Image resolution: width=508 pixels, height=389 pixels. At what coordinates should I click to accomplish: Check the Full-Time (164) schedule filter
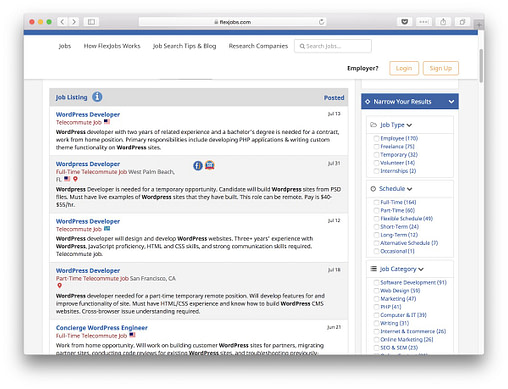coord(376,202)
